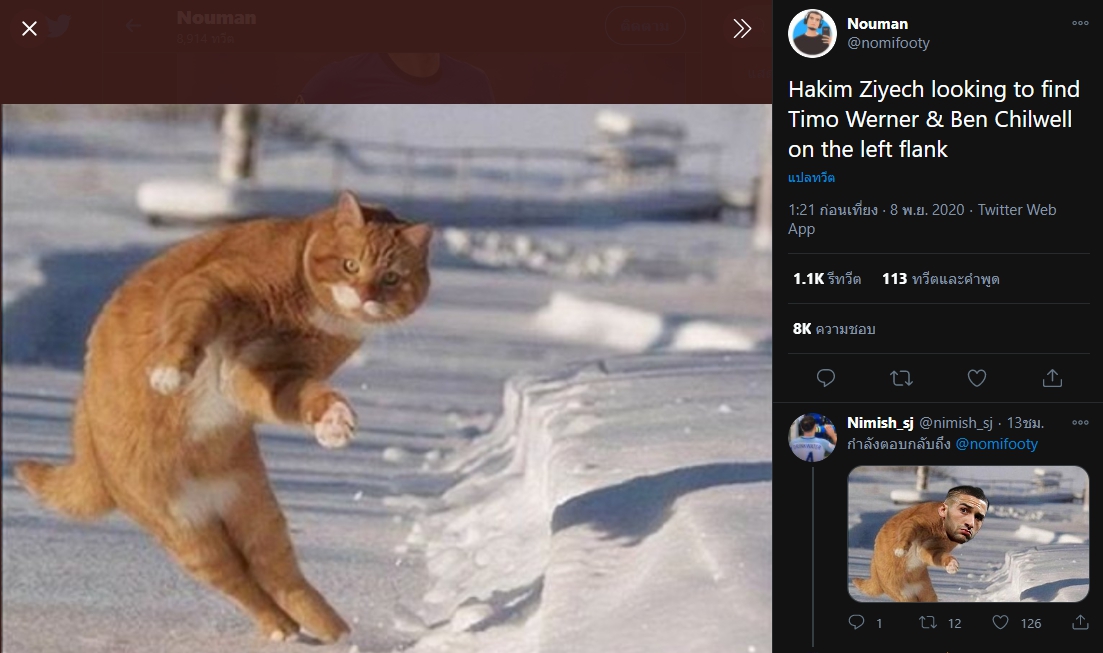The width and height of the screenshot is (1103, 653).
Task: Close the image viewer with X icon
Action: [30, 28]
